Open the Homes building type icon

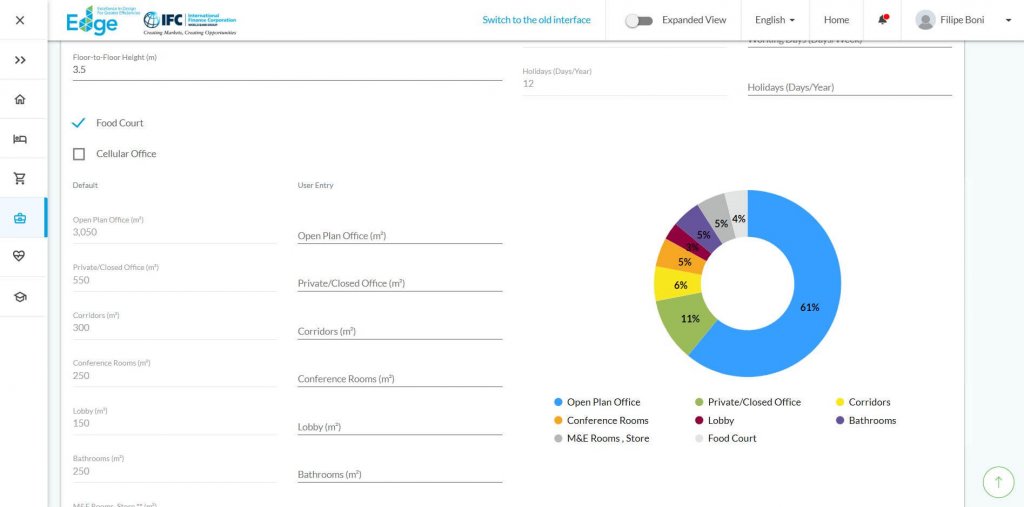tap(20, 99)
